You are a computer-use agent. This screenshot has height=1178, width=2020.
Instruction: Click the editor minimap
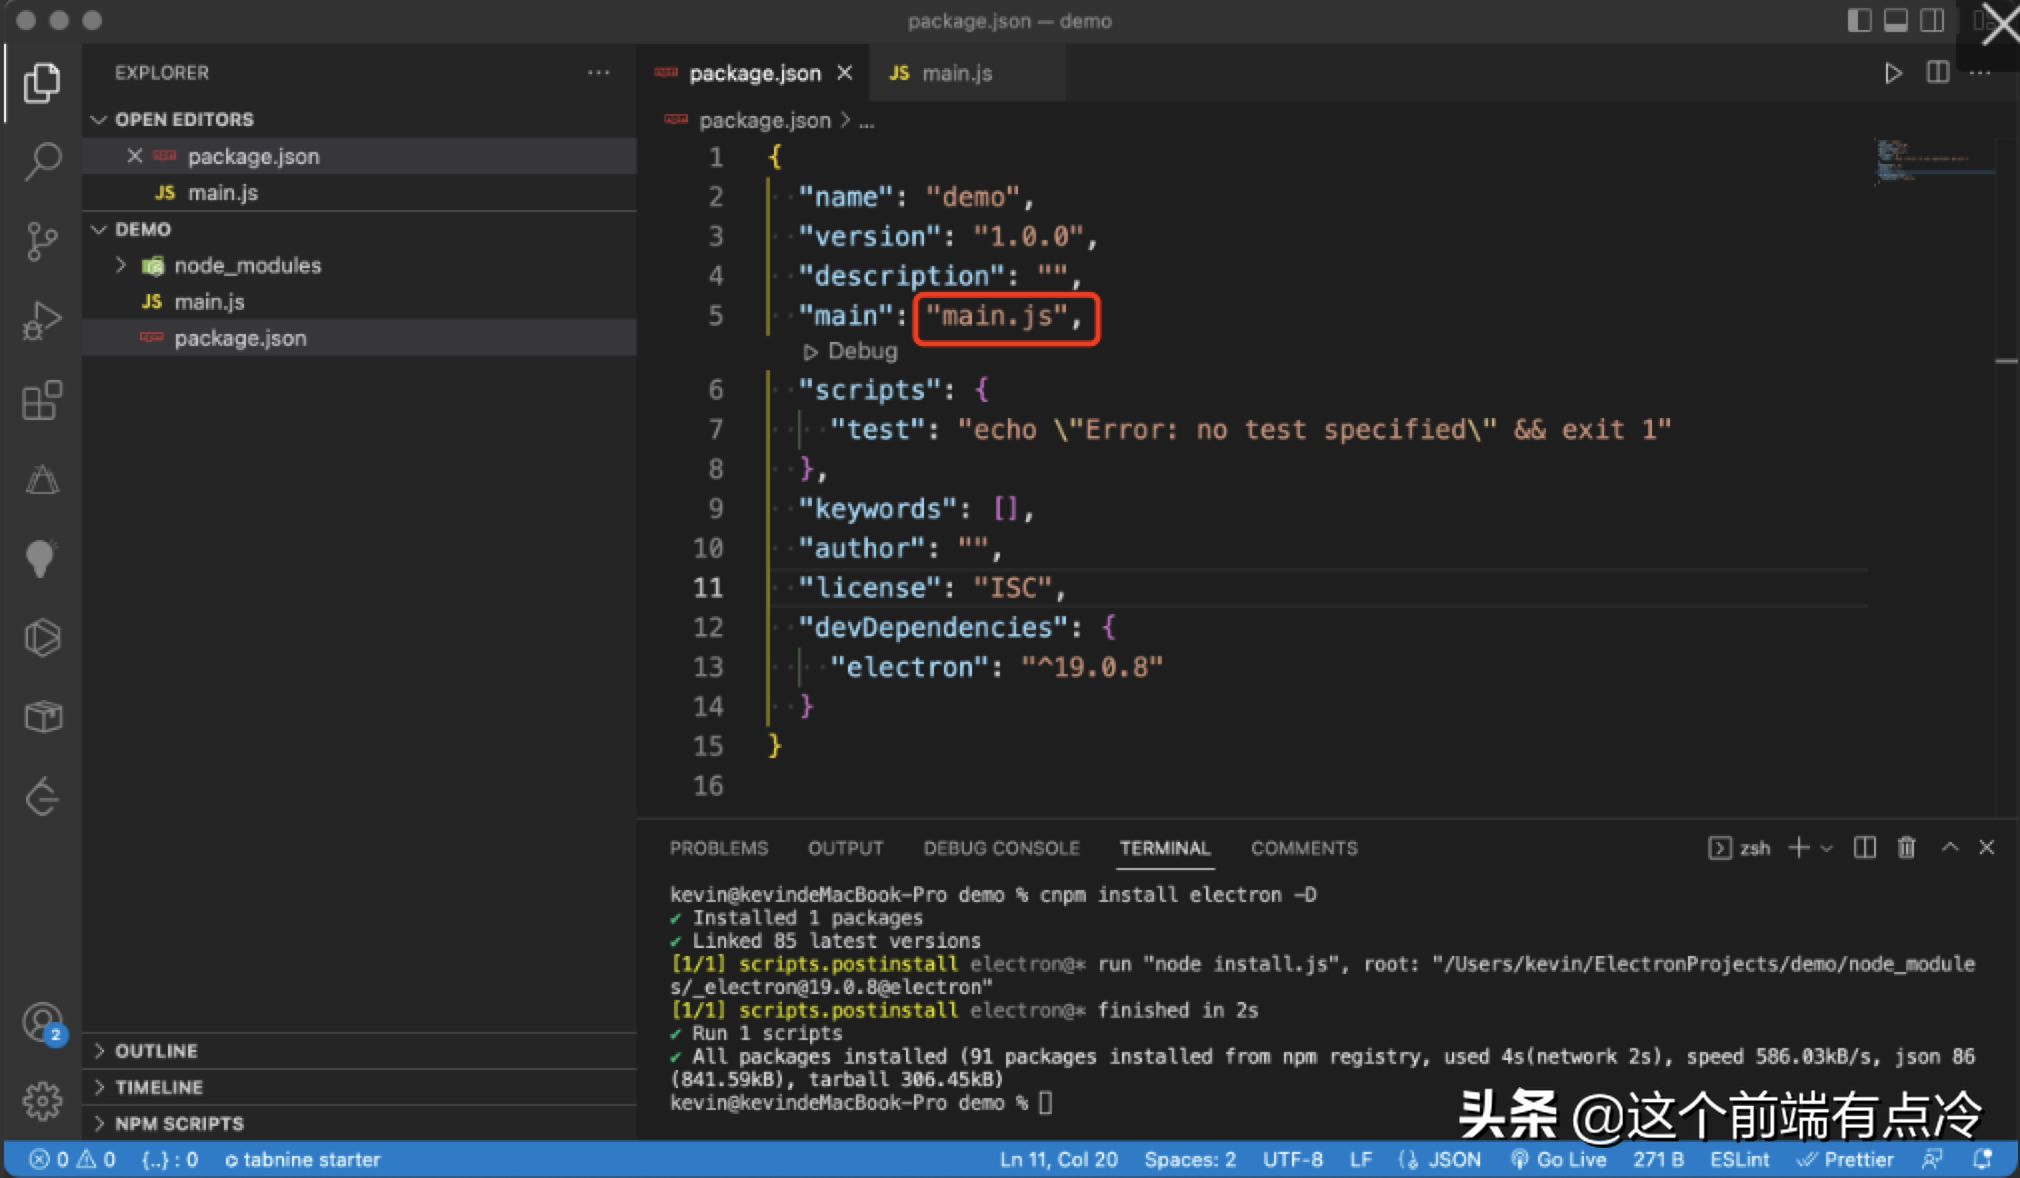[x=1934, y=163]
